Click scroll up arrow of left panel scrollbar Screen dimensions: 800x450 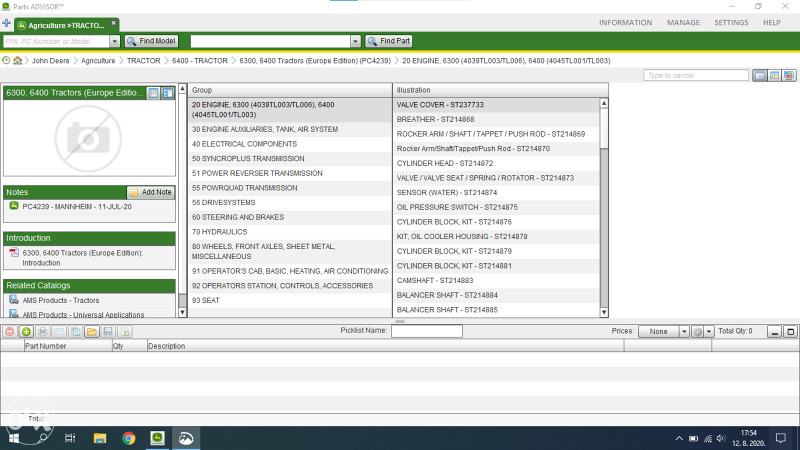[x=183, y=89]
